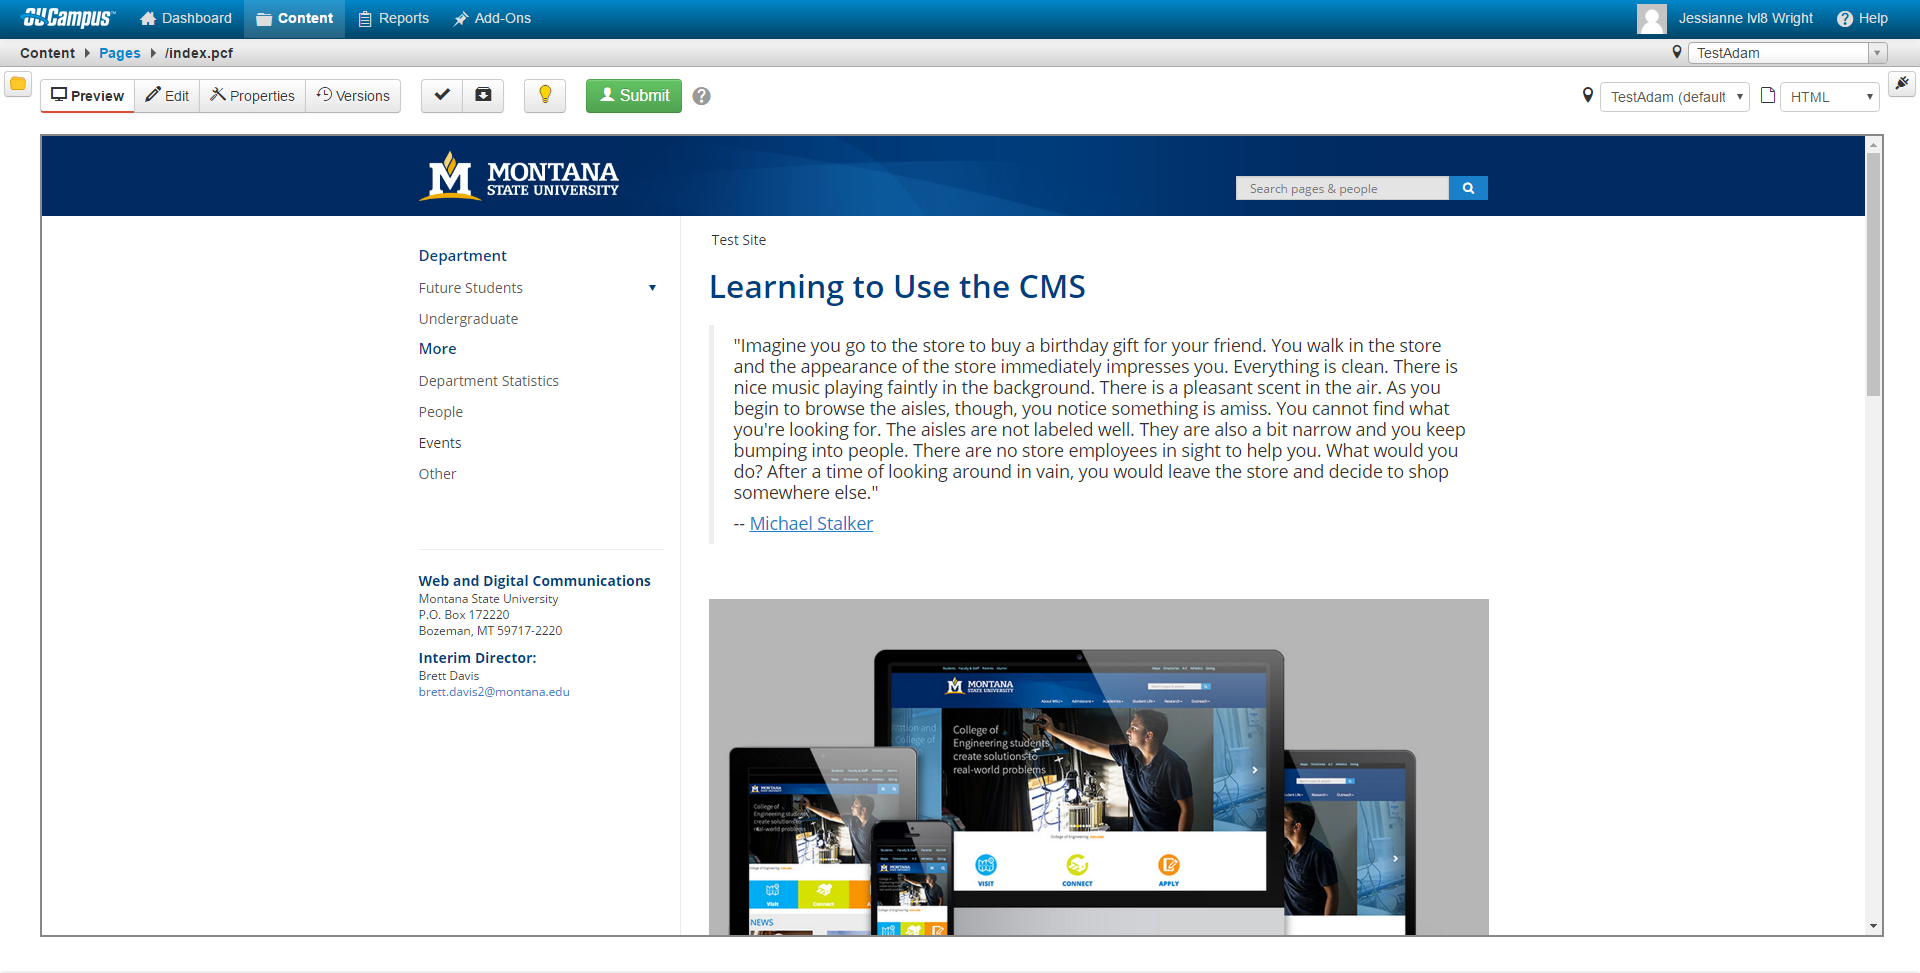
Task: Open the HTML output type dropdown
Action: (x=1829, y=97)
